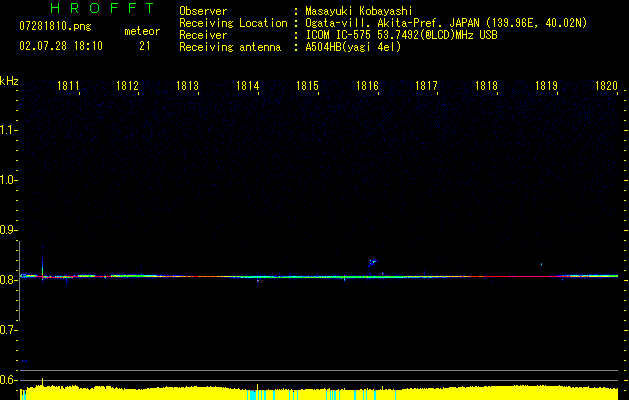Viewport: 629px width, 400px height.
Task: Select the file name 07281810.png
Action: tap(55, 27)
